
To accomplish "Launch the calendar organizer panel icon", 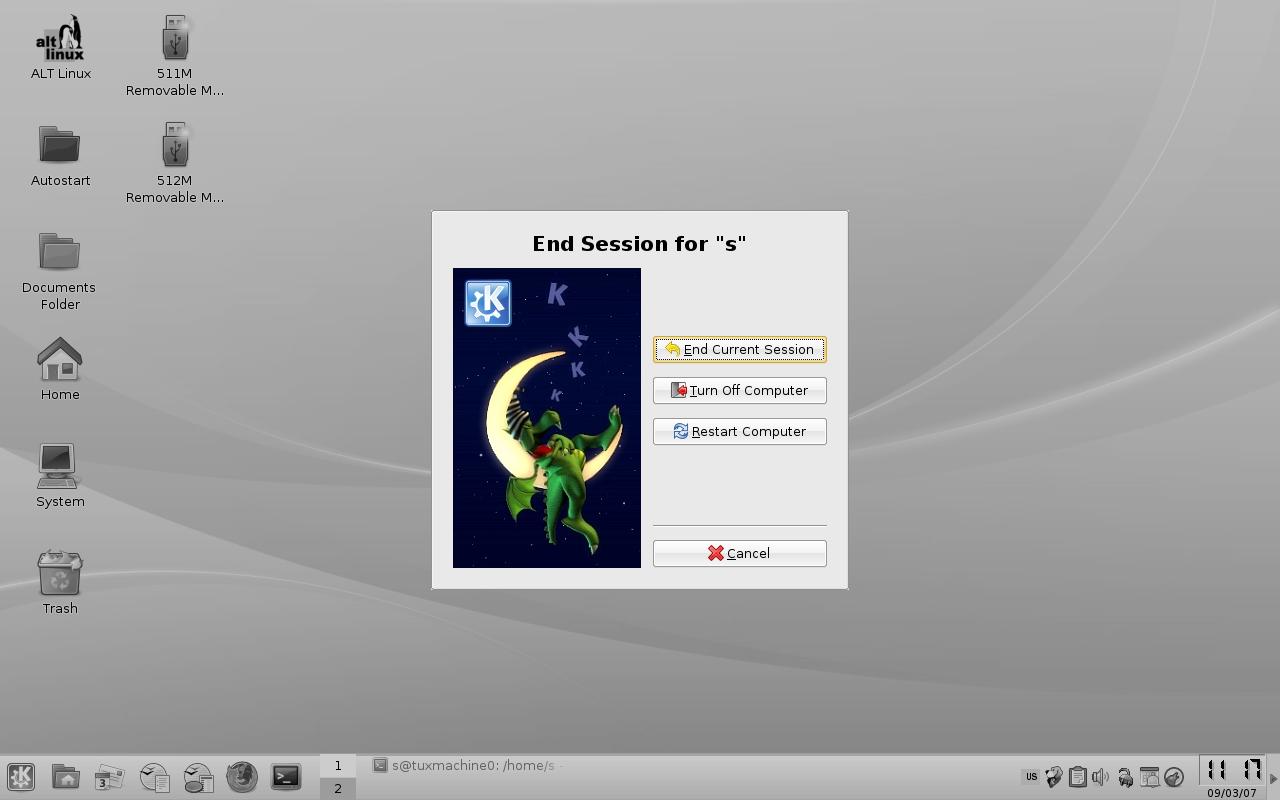I will 110,777.
